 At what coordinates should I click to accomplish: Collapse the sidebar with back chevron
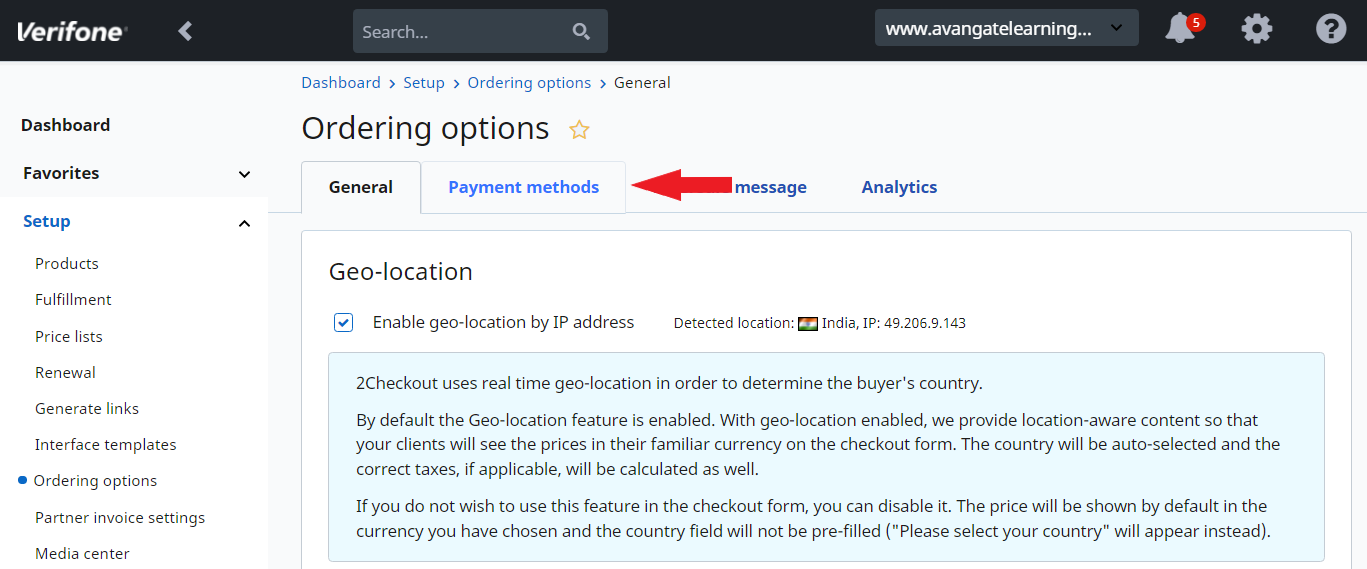[185, 31]
